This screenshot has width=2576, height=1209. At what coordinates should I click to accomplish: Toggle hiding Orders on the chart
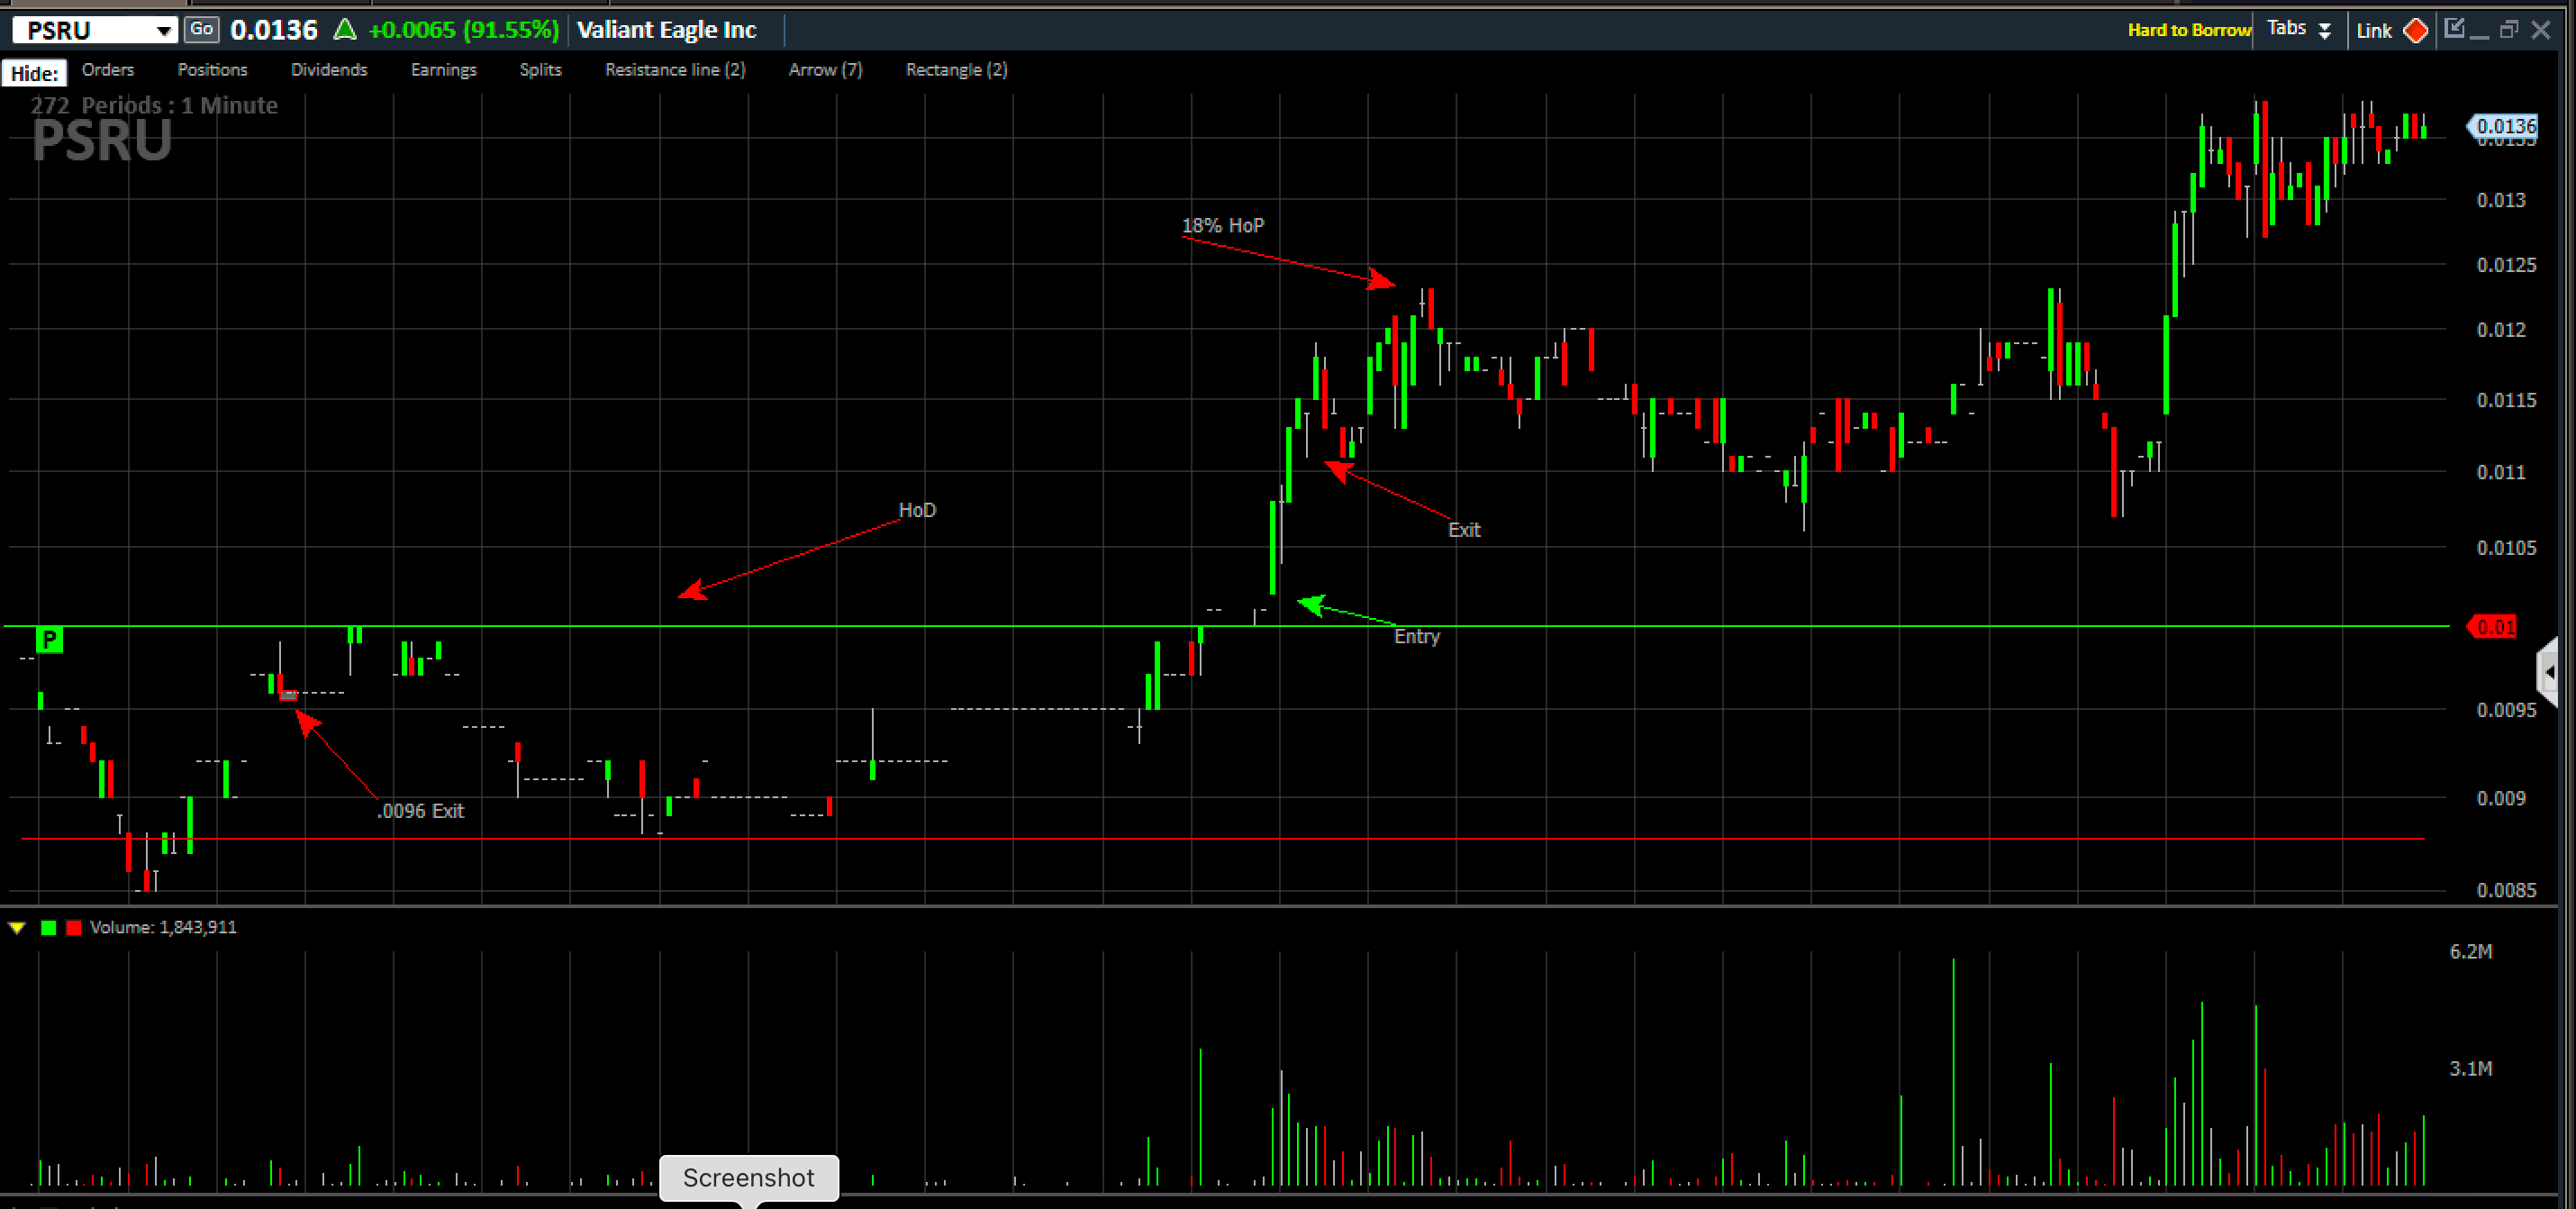click(108, 70)
